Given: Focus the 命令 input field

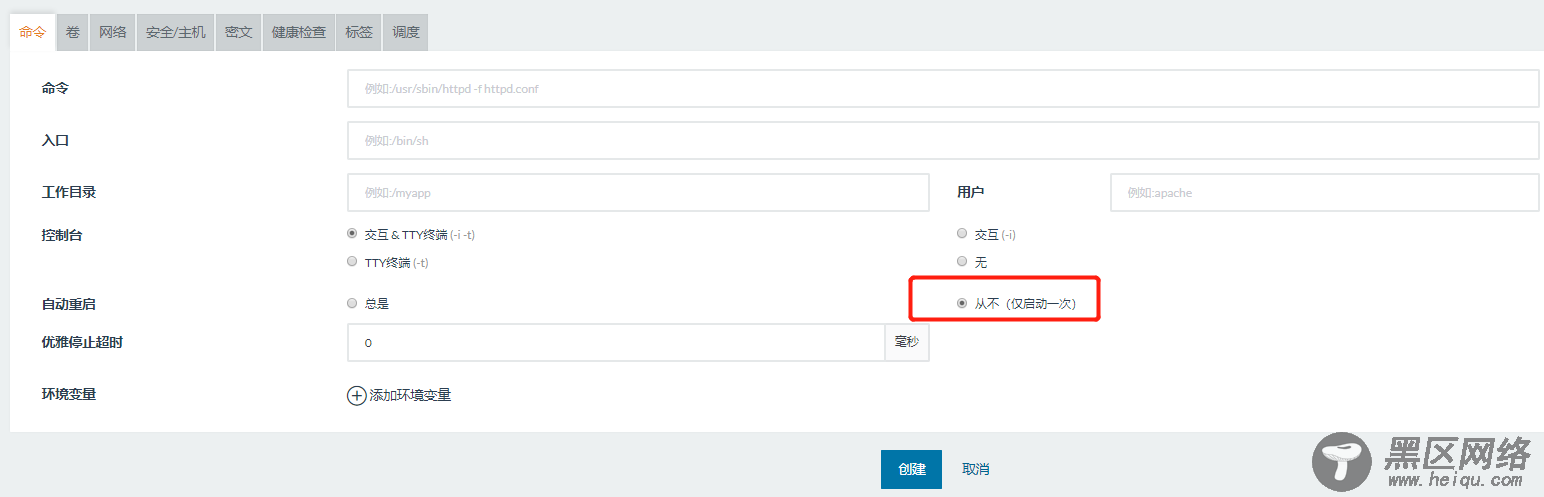Looking at the screenshot, I should pos(943,88).
